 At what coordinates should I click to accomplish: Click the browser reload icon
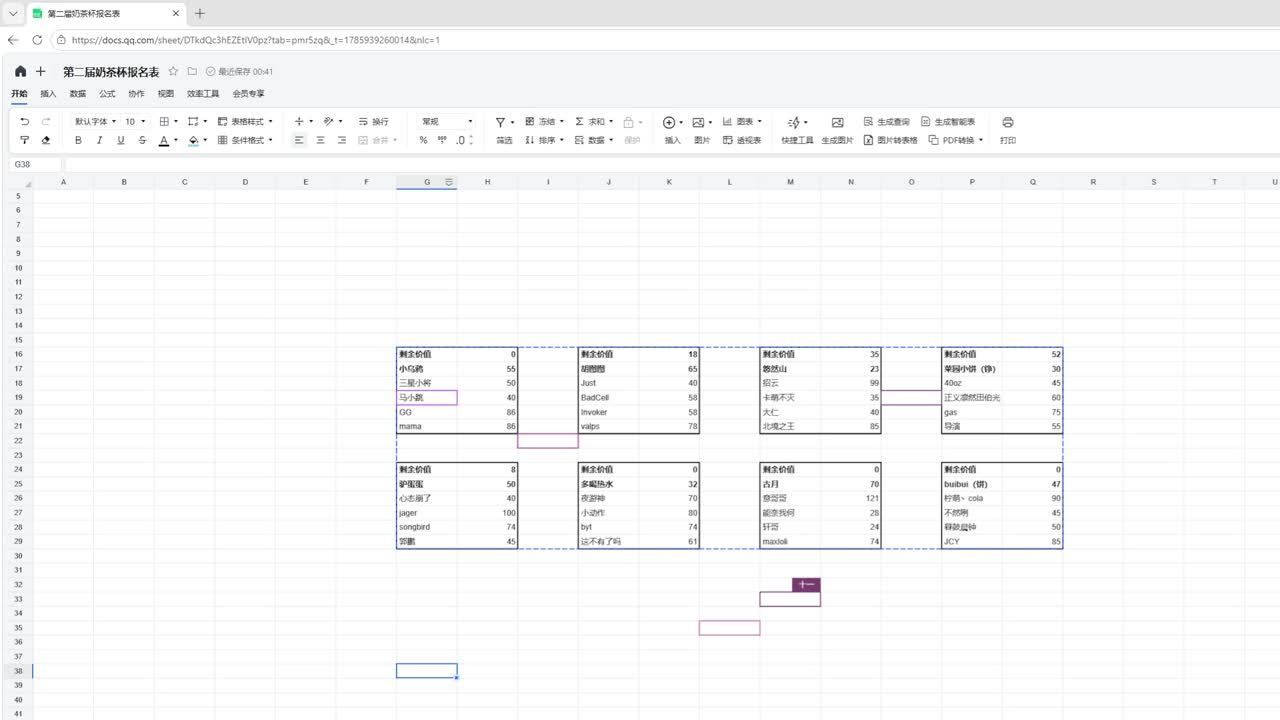[x=37, y=40]
